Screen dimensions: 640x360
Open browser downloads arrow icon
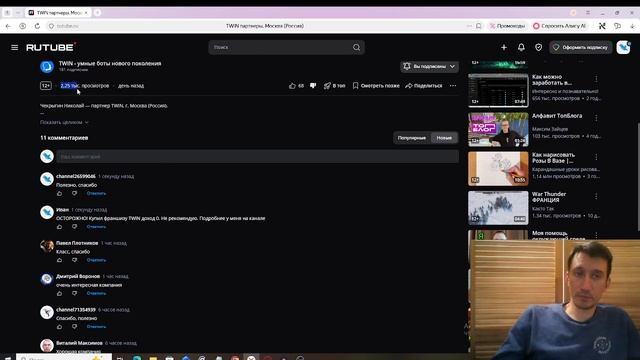(632, 26)
